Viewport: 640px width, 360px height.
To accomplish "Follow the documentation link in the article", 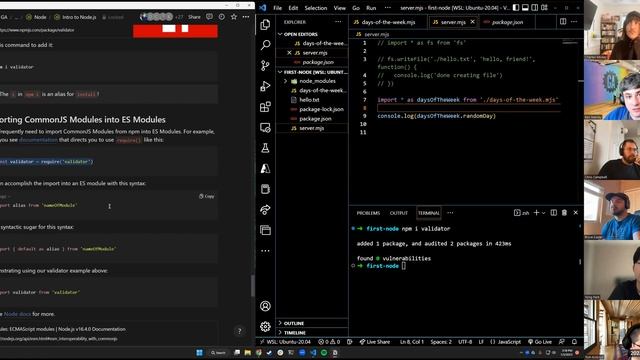I will point(38,140).
